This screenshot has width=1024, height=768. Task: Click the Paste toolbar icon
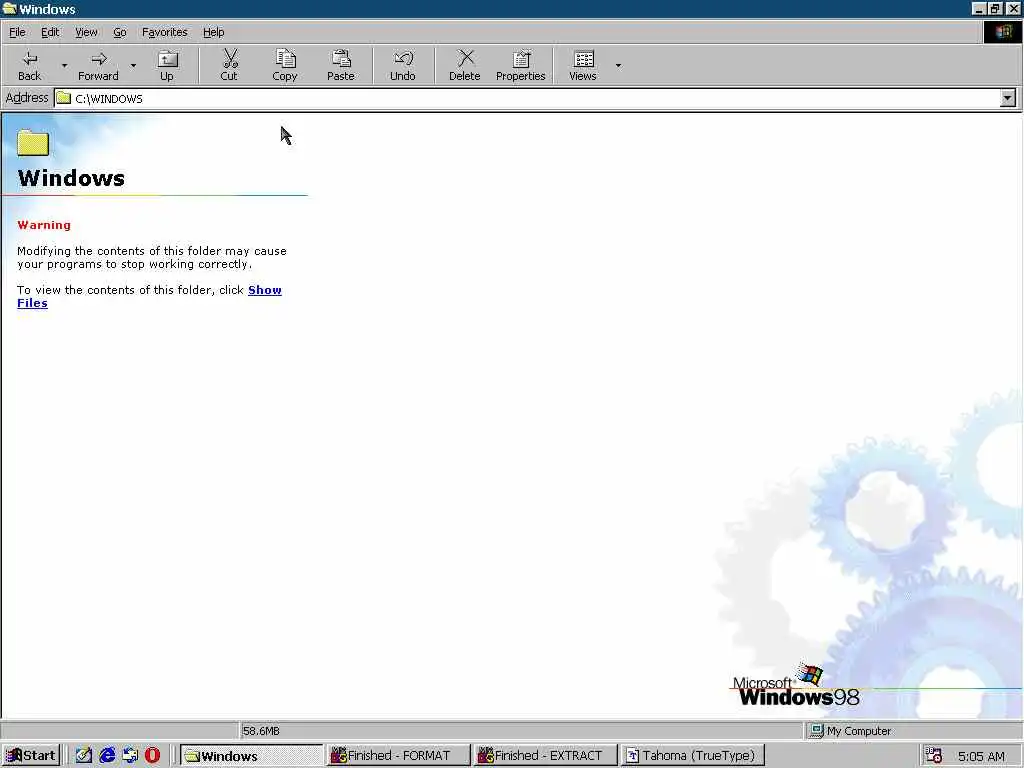pos(341,65)
